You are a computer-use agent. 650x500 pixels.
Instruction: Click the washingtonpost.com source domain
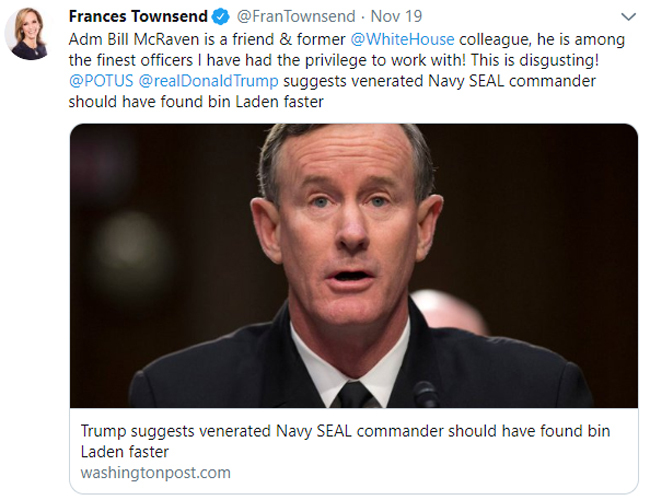155,471
